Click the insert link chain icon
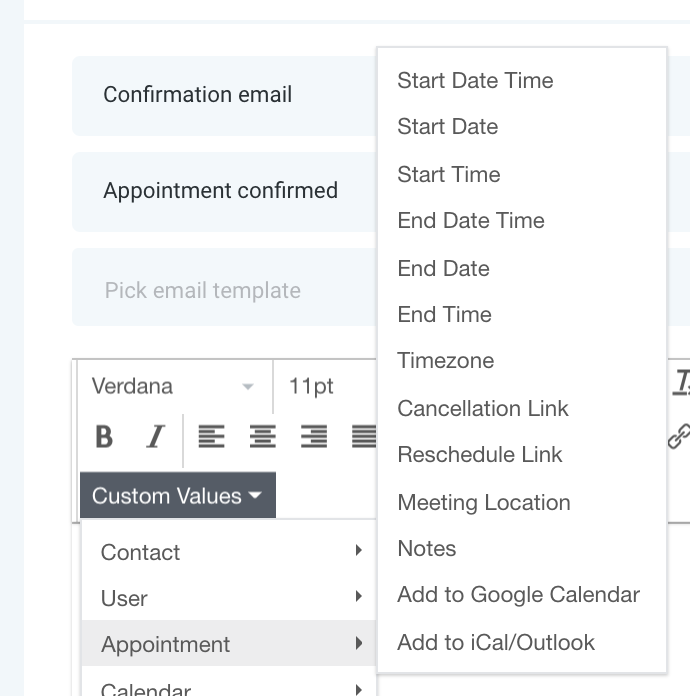The width and height of the screenshot is (690, 696). pos(680,437)
